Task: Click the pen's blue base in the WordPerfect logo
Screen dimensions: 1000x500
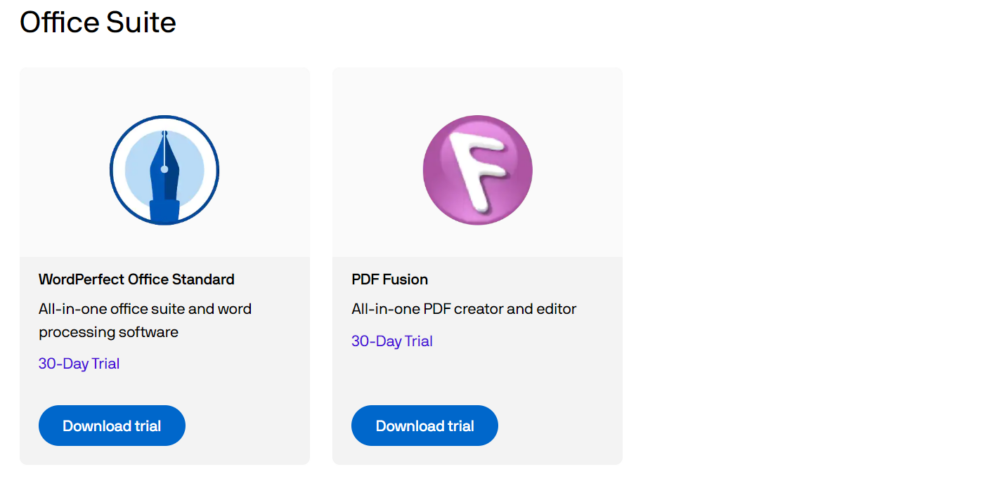Action: (x=164, y=212)
